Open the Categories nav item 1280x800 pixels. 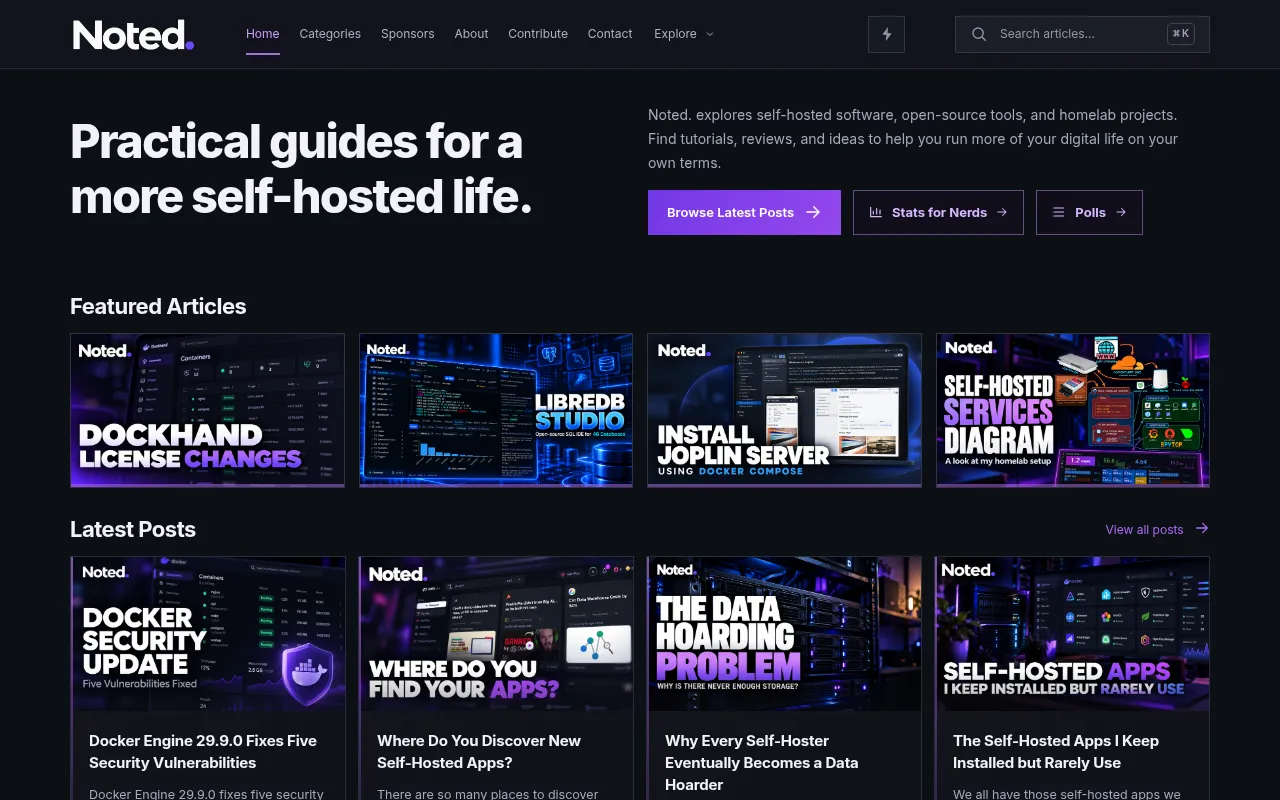[330, 34]
